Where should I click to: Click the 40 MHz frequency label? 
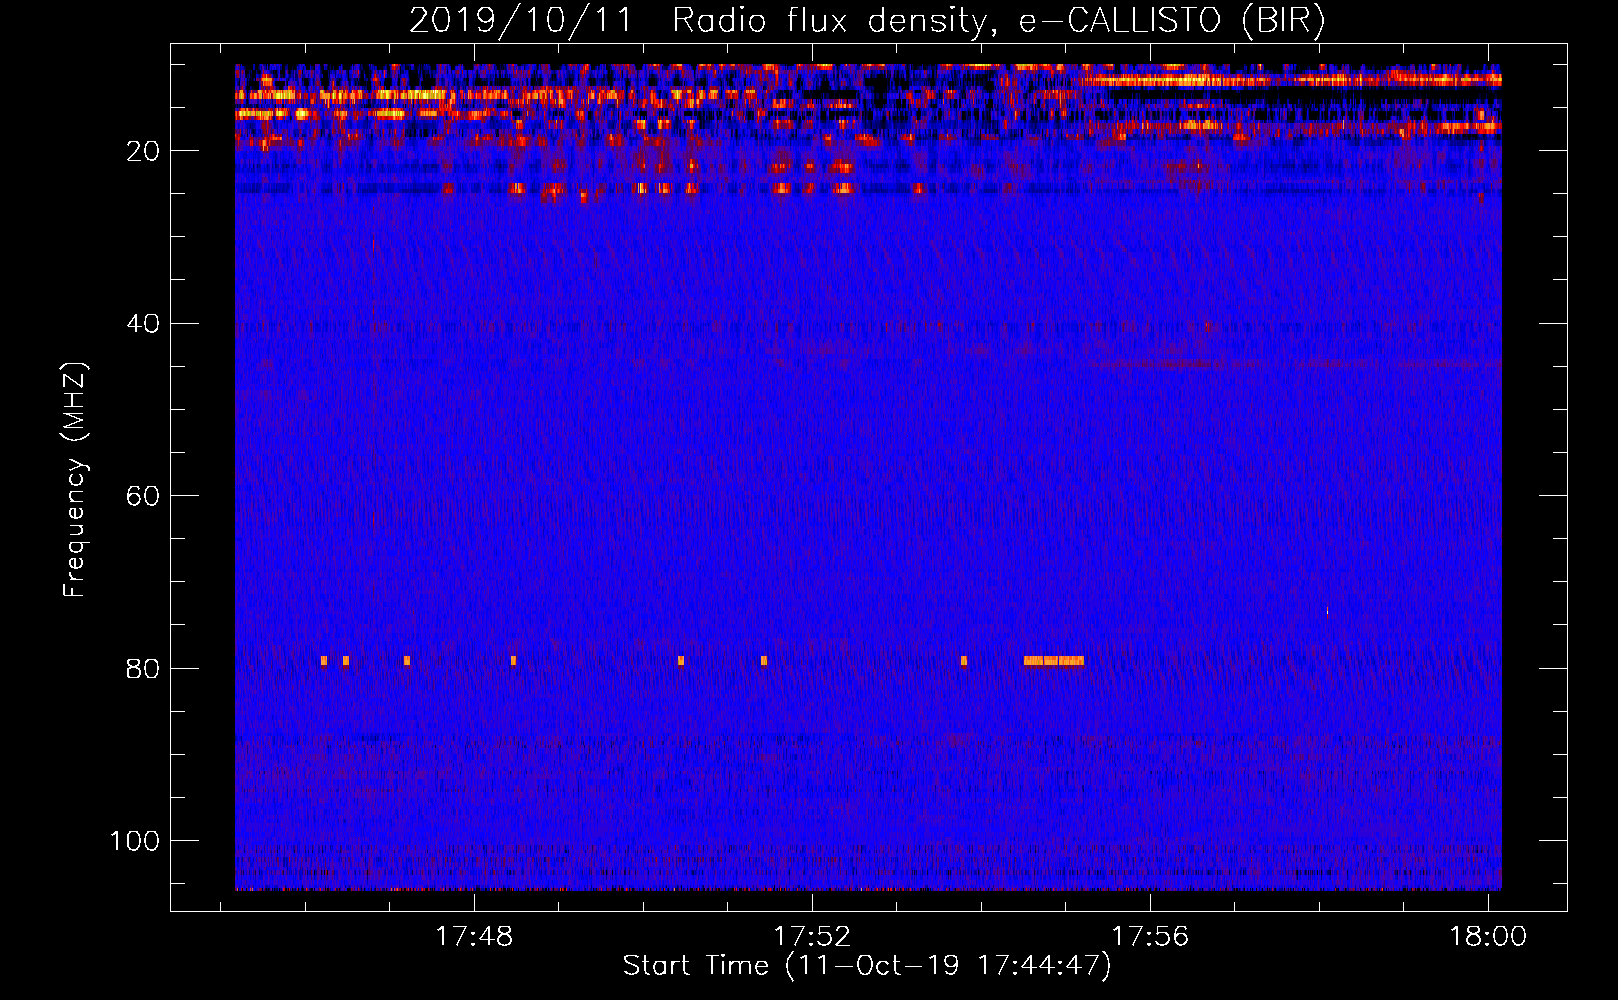pos(143,324)
